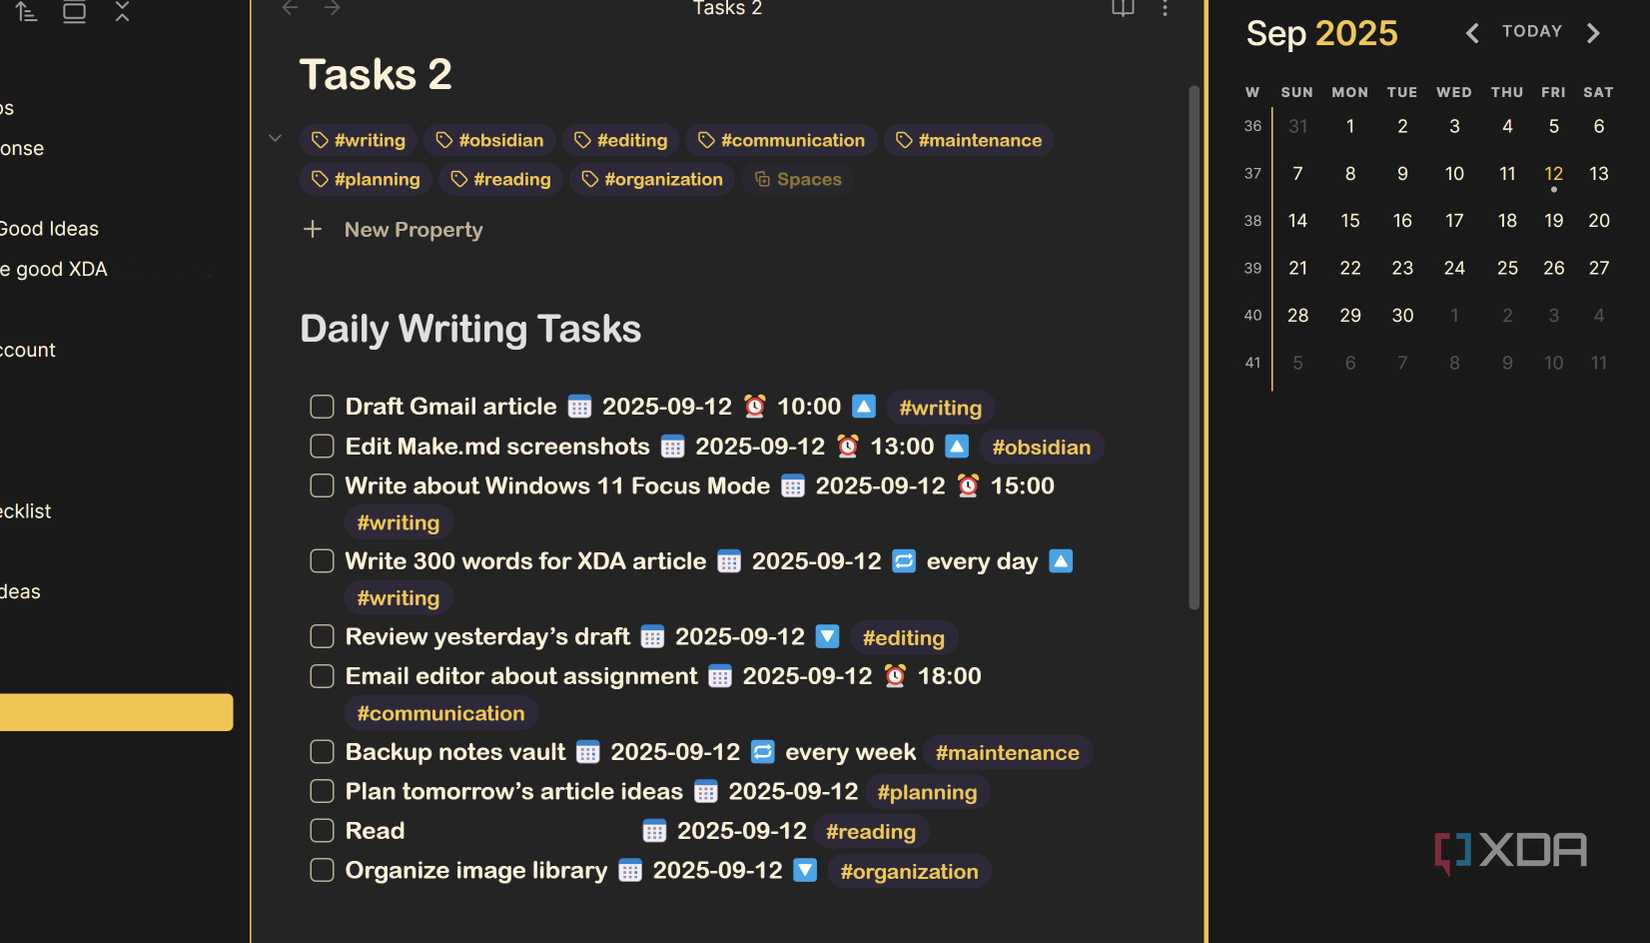Click the TODAY button in calendar
The image size is (1650, 943).
coord(1532,32)
